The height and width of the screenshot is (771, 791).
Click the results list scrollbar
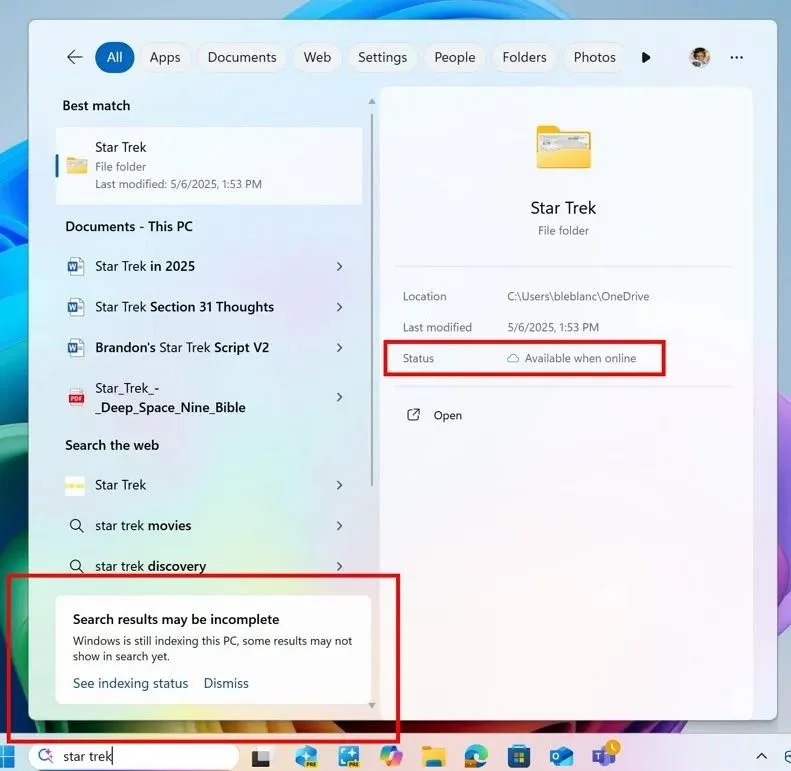(x=372, y=300)
